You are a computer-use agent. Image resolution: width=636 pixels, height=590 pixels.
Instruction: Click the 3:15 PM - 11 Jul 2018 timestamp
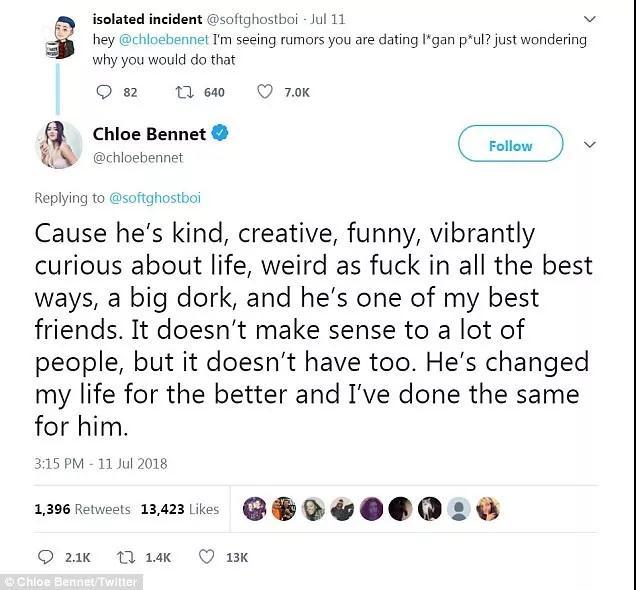(100, 463)
